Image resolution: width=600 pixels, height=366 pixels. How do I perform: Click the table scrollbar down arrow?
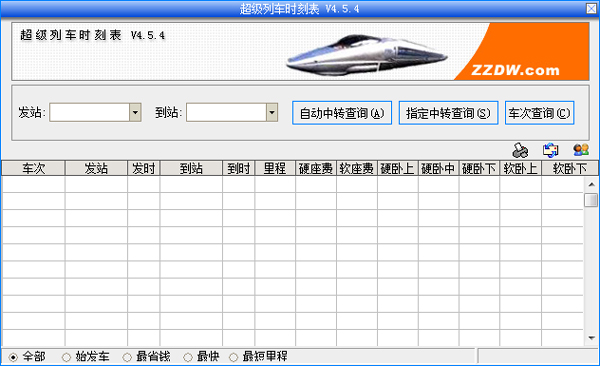pyautogui.click(x=591, y=338)
